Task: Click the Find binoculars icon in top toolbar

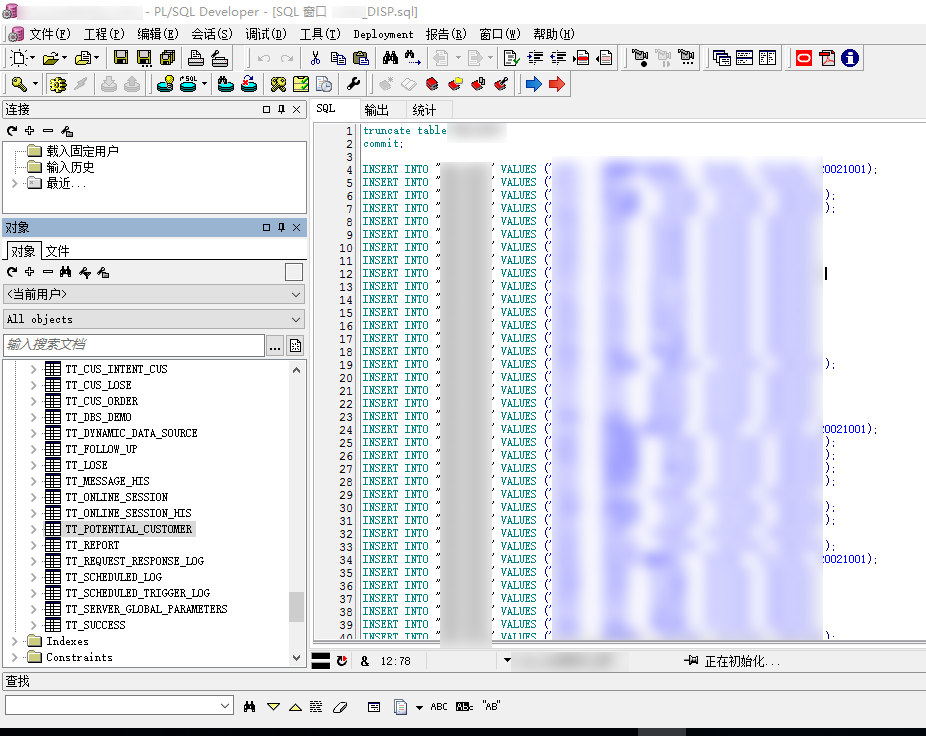Action: pyautogui.click(x=390, y=58)
